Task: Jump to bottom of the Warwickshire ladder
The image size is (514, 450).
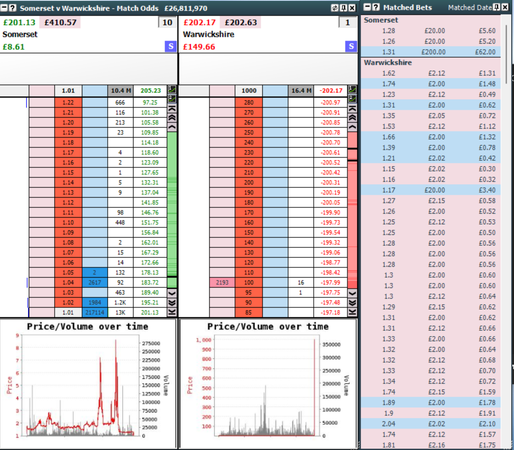Action: pyautogui.click(x=352, y=312)
